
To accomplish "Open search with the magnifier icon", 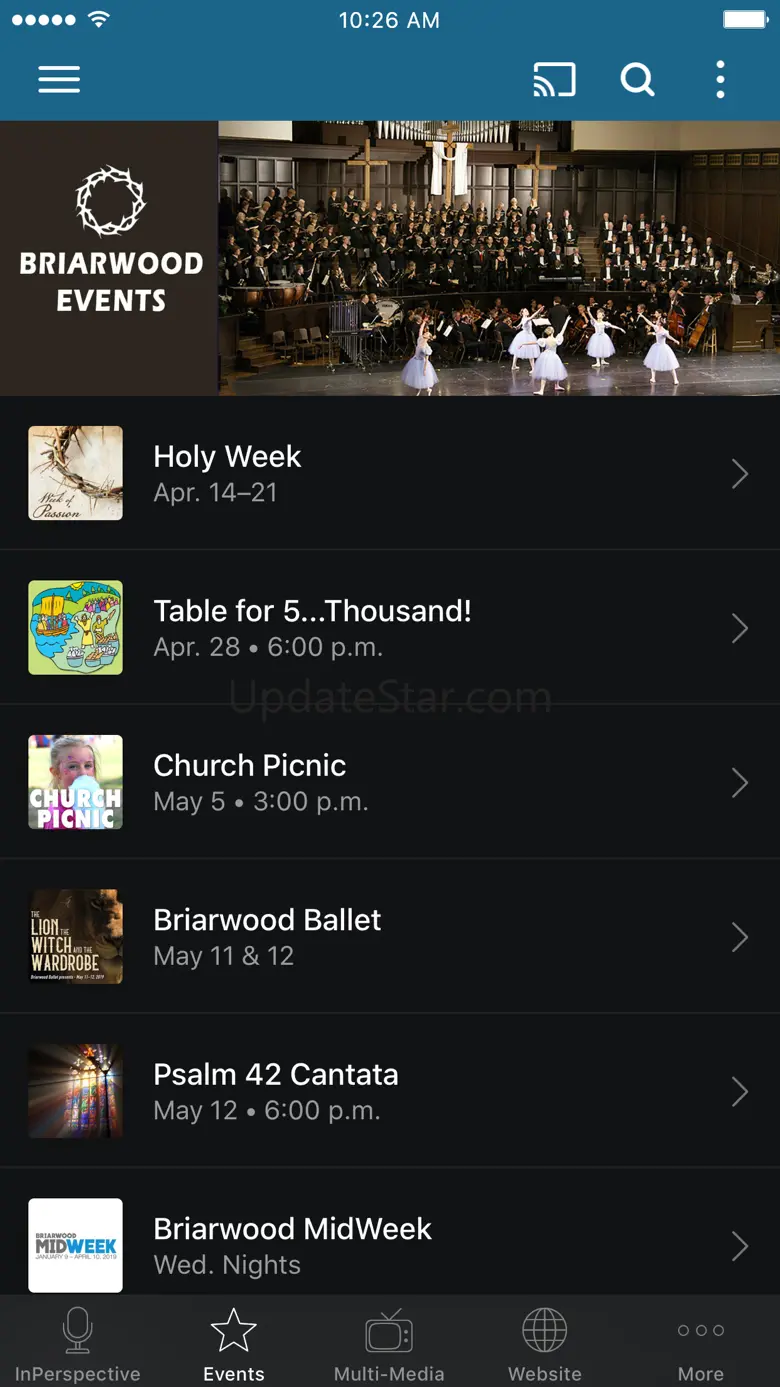I will [637, 80].
